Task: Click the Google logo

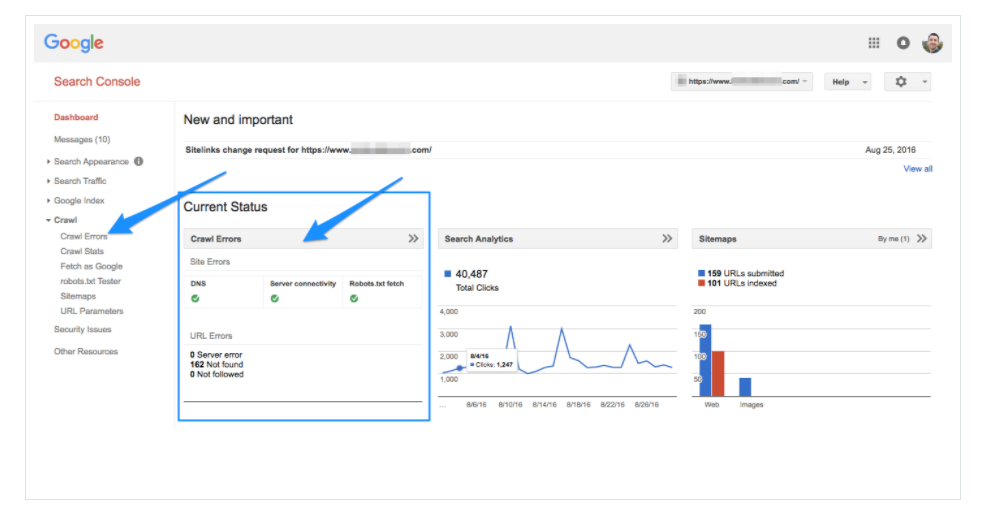Action: (x=74, y=43)
